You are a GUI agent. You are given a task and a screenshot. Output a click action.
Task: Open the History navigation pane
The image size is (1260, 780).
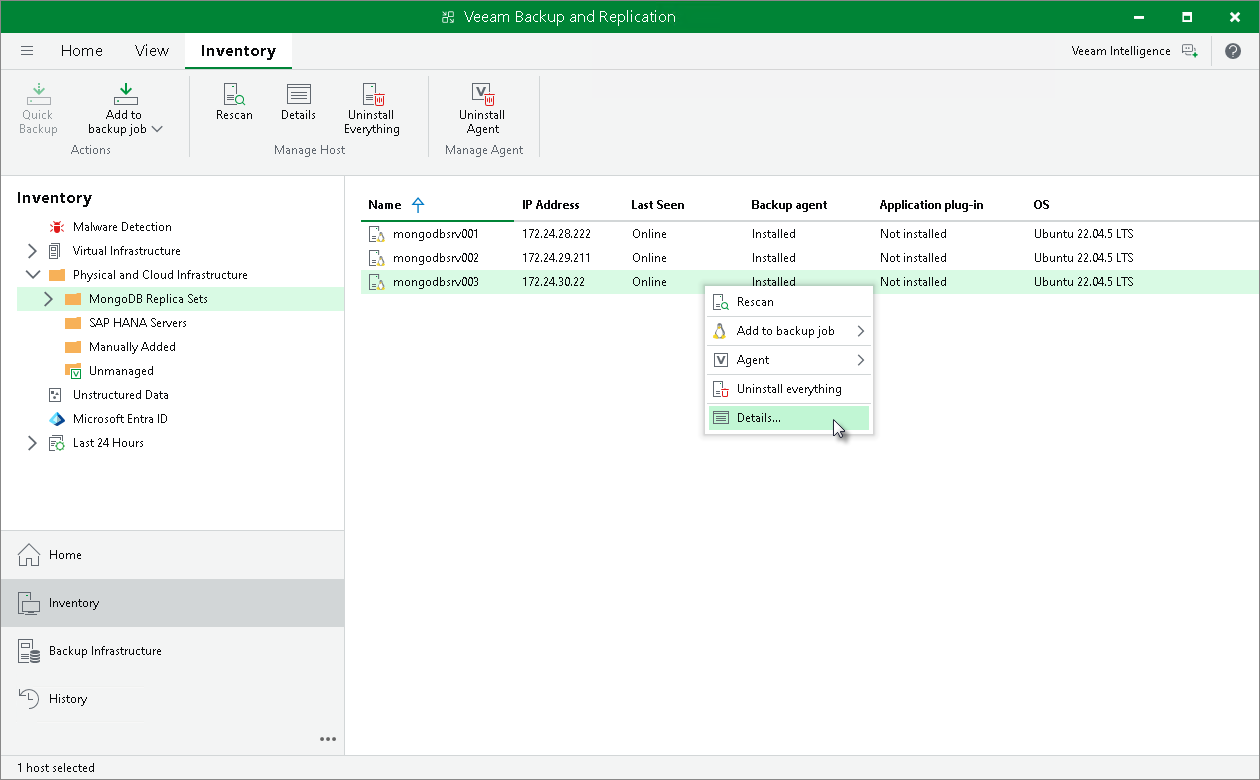coord(172,699)
